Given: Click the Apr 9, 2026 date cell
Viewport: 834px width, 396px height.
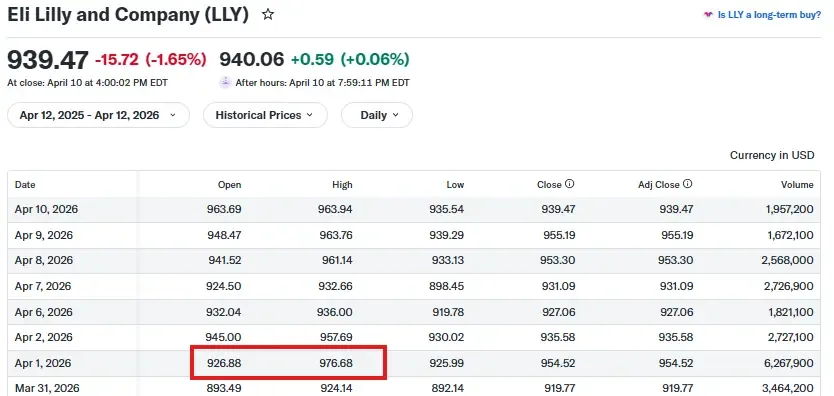Looking at the screenshot, I should pos(44,235).
